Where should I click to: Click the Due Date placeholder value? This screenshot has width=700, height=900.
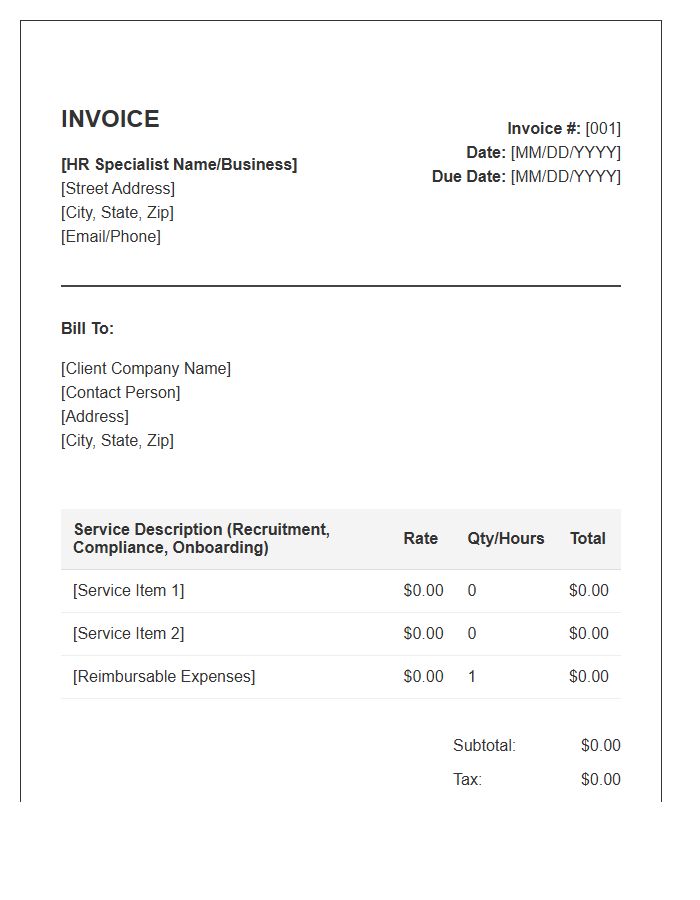click(x=566, y=177)
